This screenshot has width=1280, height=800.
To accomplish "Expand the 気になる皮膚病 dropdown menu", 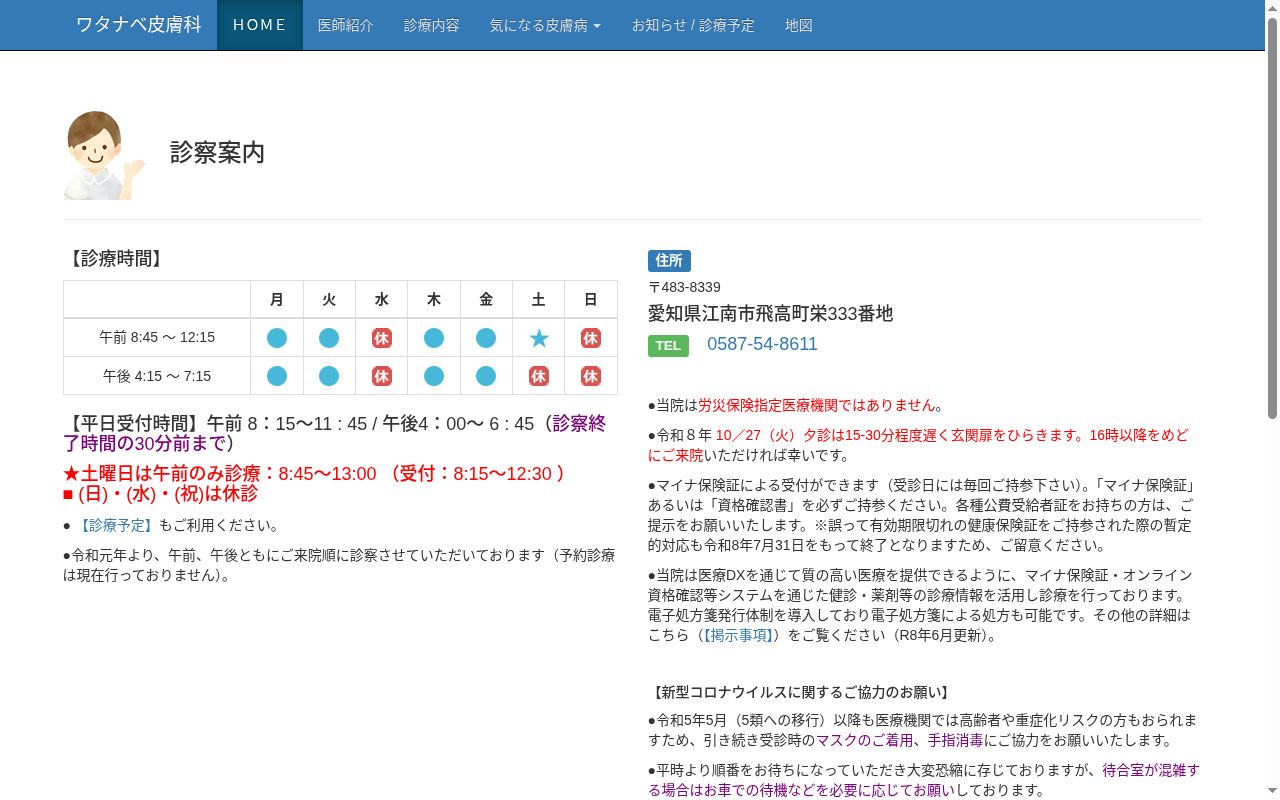I will [545, 25].
